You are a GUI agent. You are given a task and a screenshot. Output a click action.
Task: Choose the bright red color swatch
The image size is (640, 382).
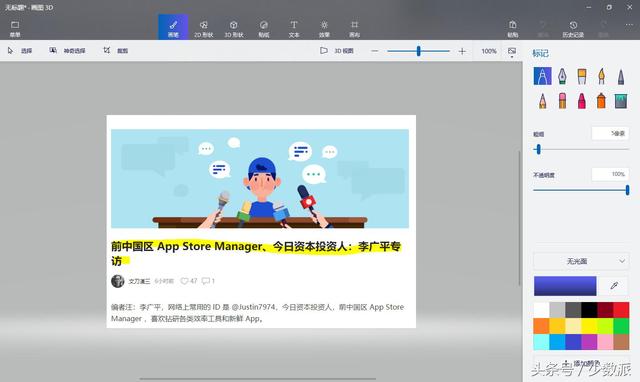coord(621,310)
